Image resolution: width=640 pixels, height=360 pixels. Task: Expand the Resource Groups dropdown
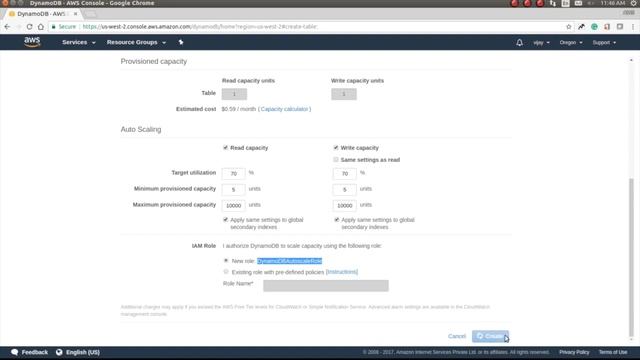pos(136,42)
